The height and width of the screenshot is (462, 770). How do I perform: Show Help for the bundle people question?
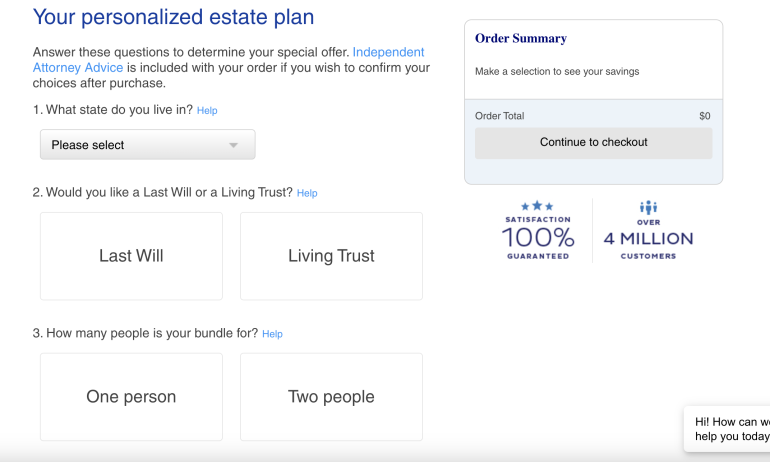(x=272, y=334)
